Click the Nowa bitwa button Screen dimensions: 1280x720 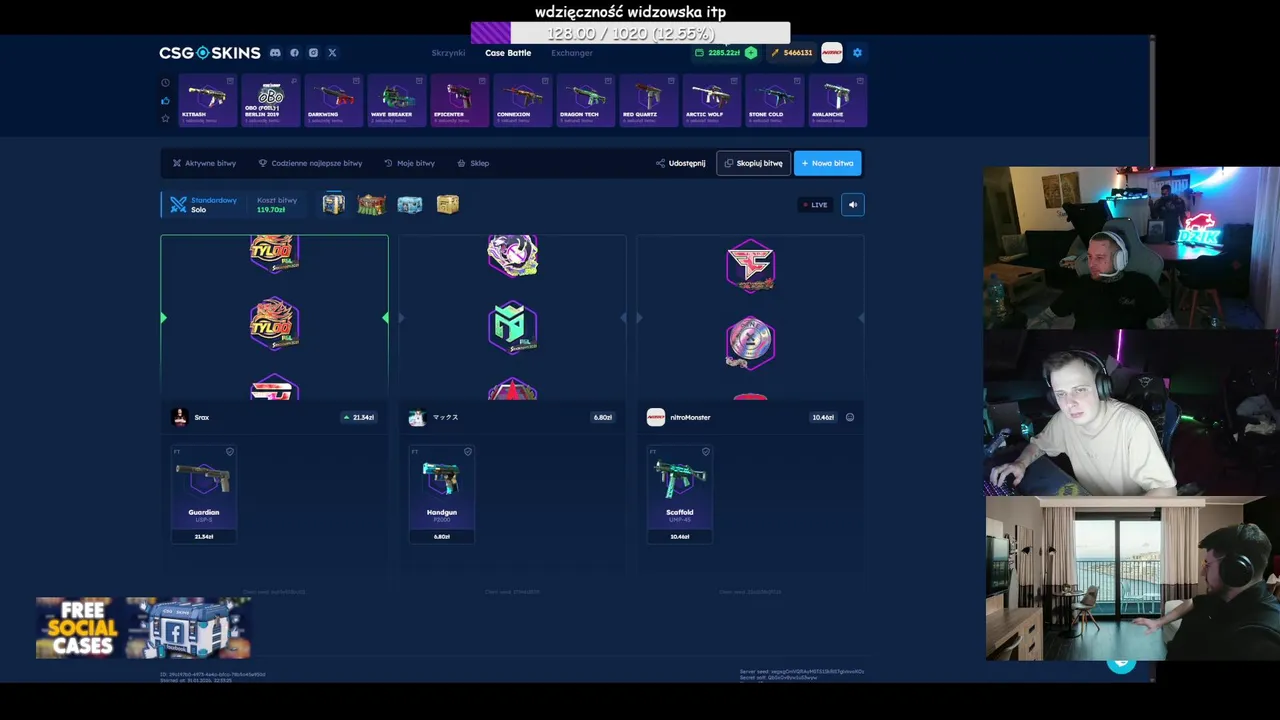[x=828, y=163]
